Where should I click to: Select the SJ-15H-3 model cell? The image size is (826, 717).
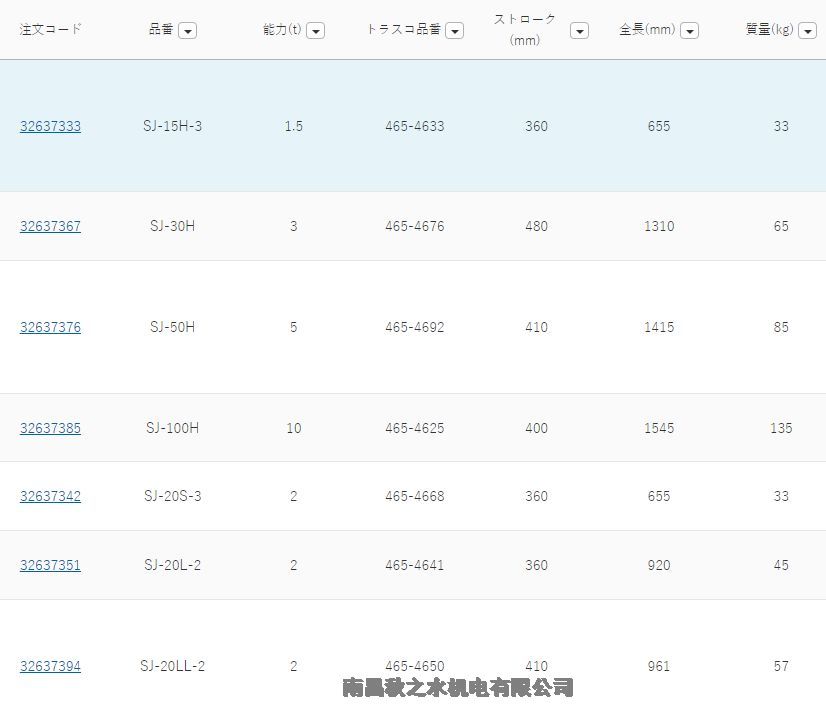[172, 127]
